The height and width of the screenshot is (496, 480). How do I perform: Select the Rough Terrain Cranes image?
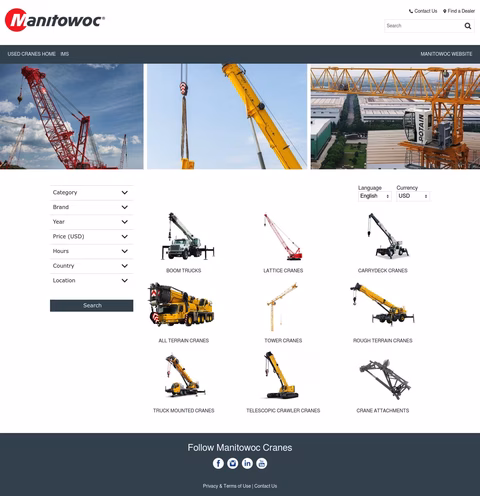coord(382,304)
